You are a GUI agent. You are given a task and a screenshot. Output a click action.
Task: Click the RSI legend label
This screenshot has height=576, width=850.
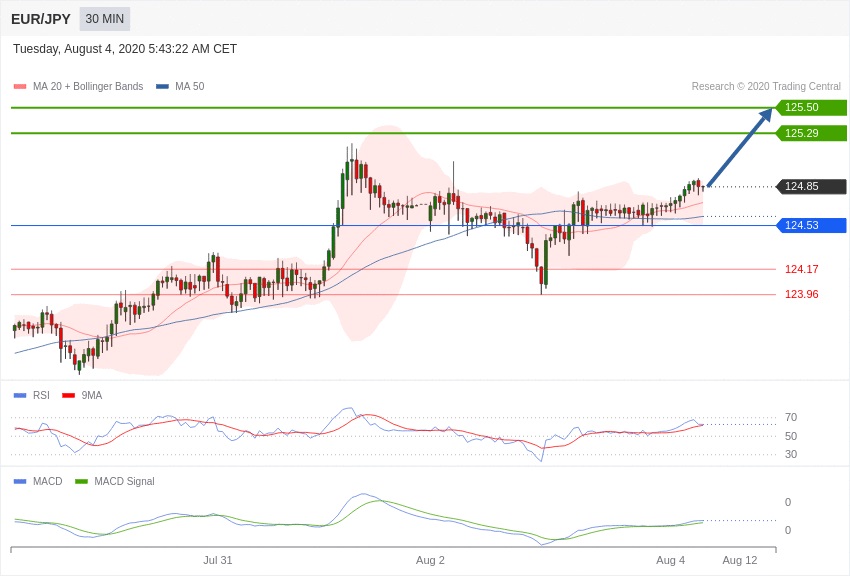(41, 396)
